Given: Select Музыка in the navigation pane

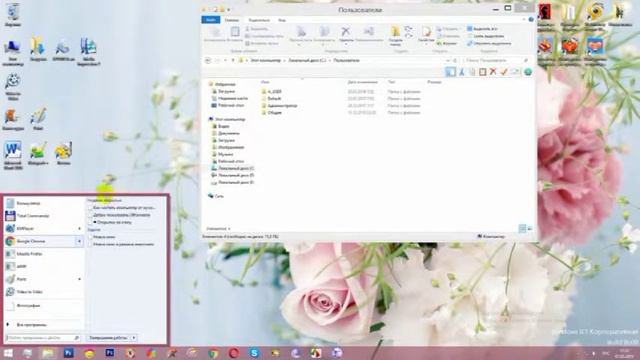Looking at the screenshot, I should pos(222,154).
